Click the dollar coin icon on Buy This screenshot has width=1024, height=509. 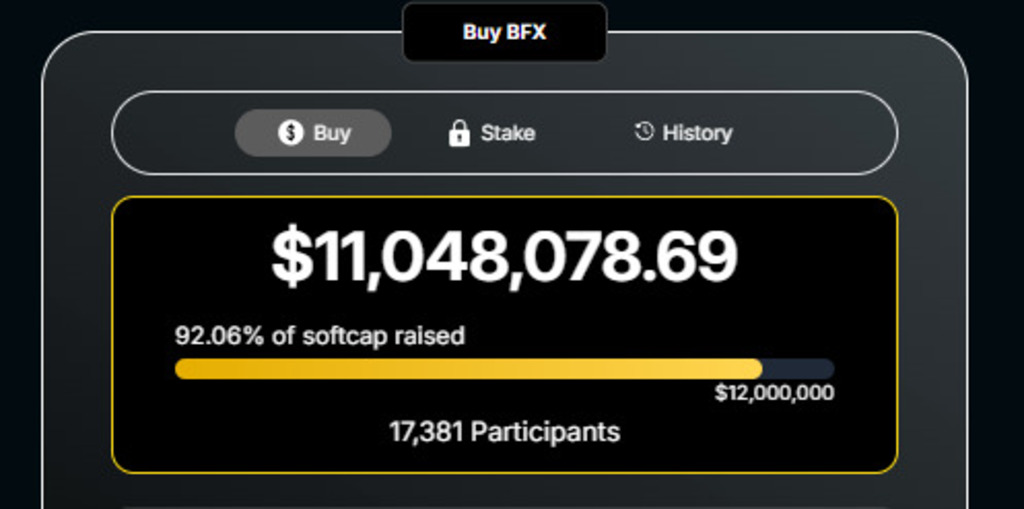point(290,133)
